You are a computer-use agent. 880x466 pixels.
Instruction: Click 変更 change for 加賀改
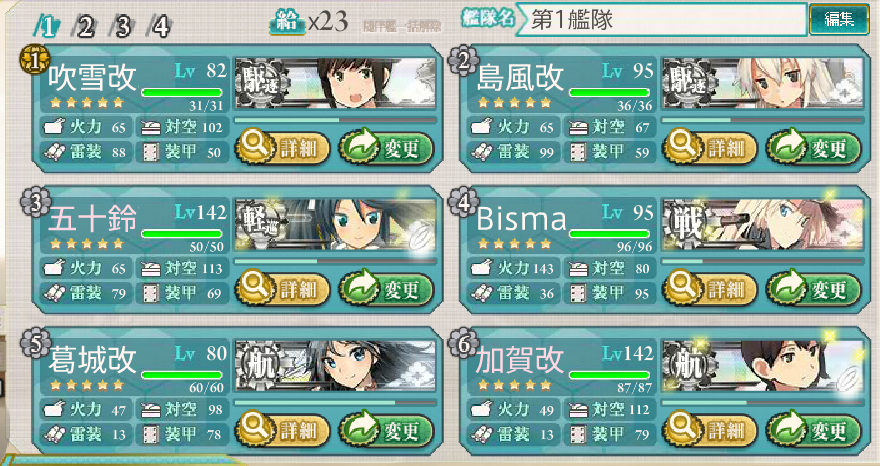[x=814, y=430]
